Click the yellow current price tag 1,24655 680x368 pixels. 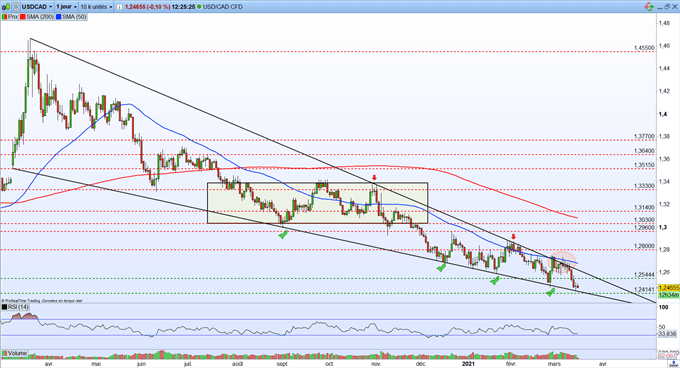point(669,288)
